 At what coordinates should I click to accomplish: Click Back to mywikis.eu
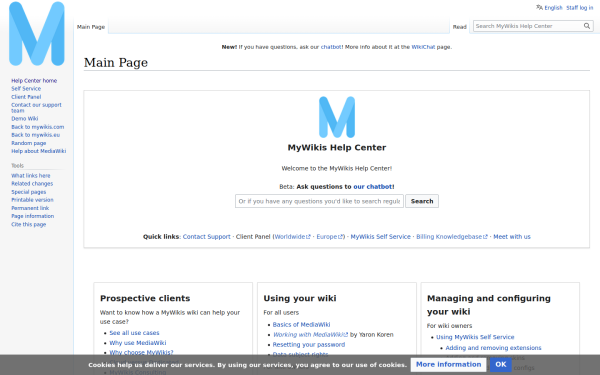pos(36,135)
